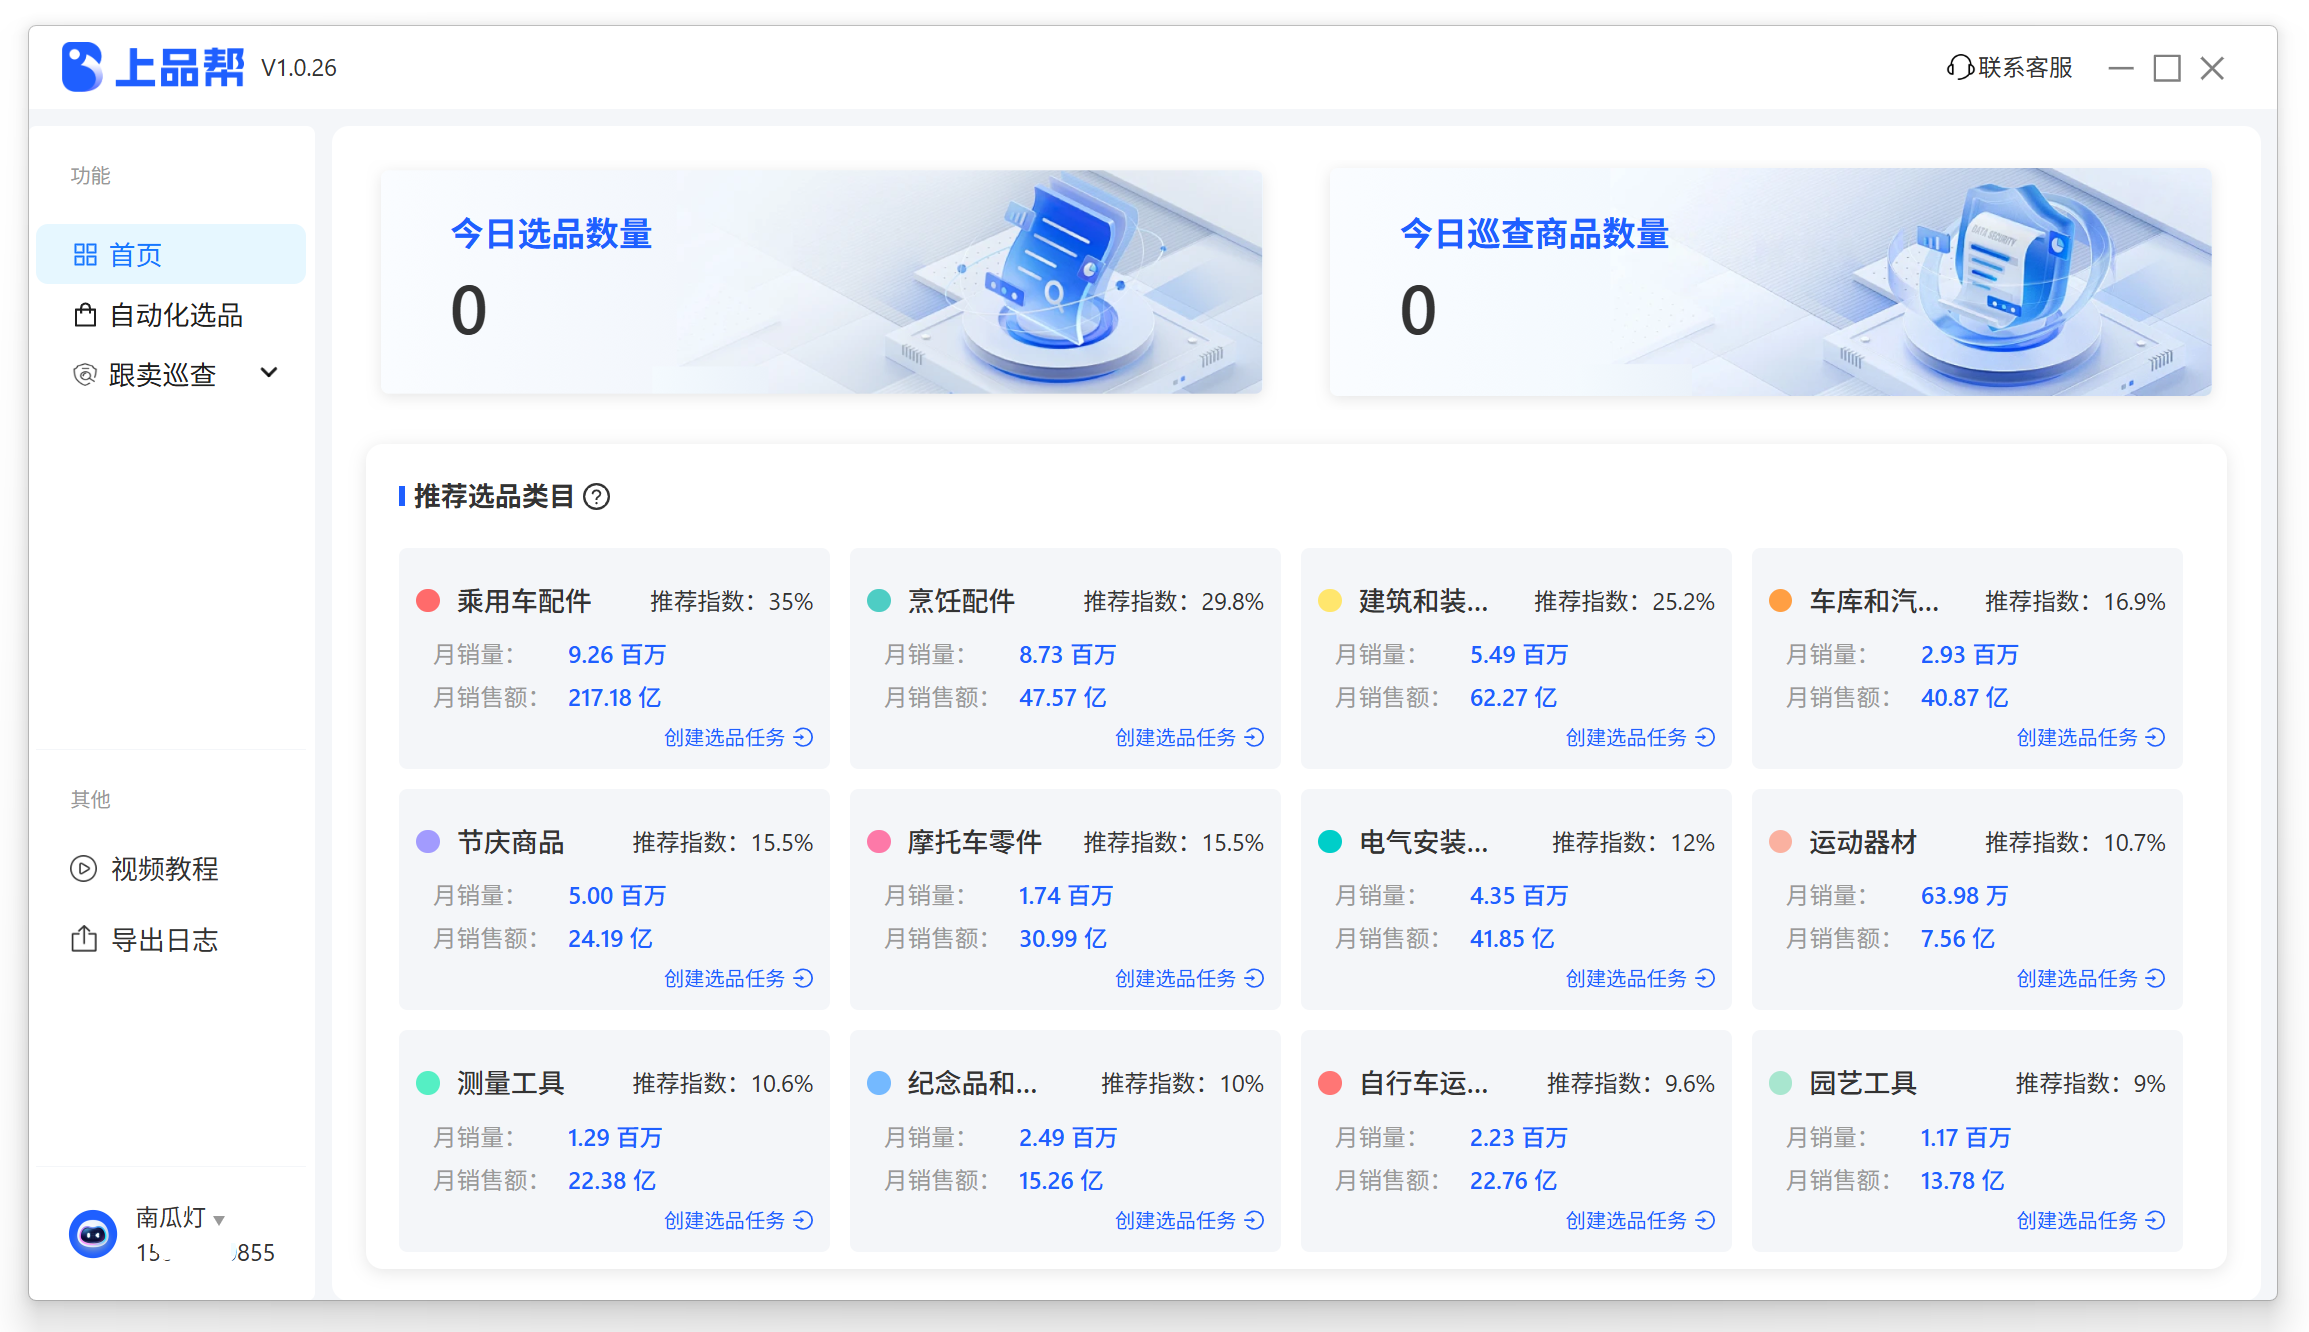Create selection task for 电气安装...
Image resolution: width=2309 pixels, height=1332 pixels.
click(x=1640, y=978)
